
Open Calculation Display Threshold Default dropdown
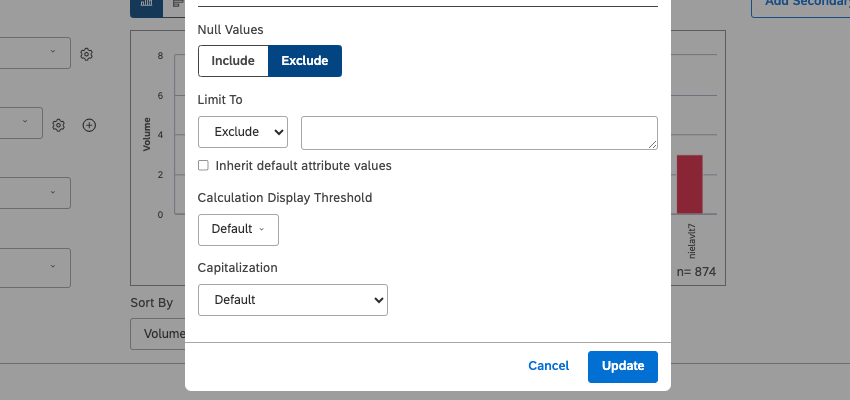click(x=238, y=229)
